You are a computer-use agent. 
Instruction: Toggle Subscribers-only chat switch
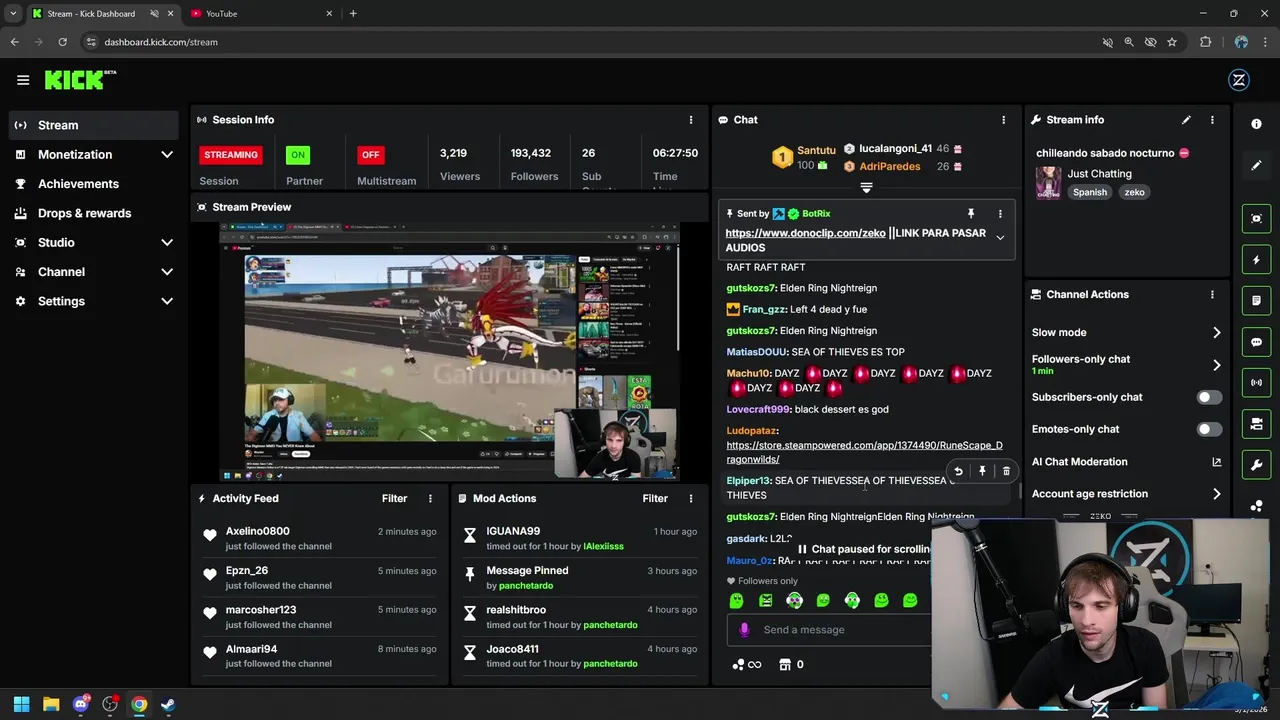(1209, 397)
